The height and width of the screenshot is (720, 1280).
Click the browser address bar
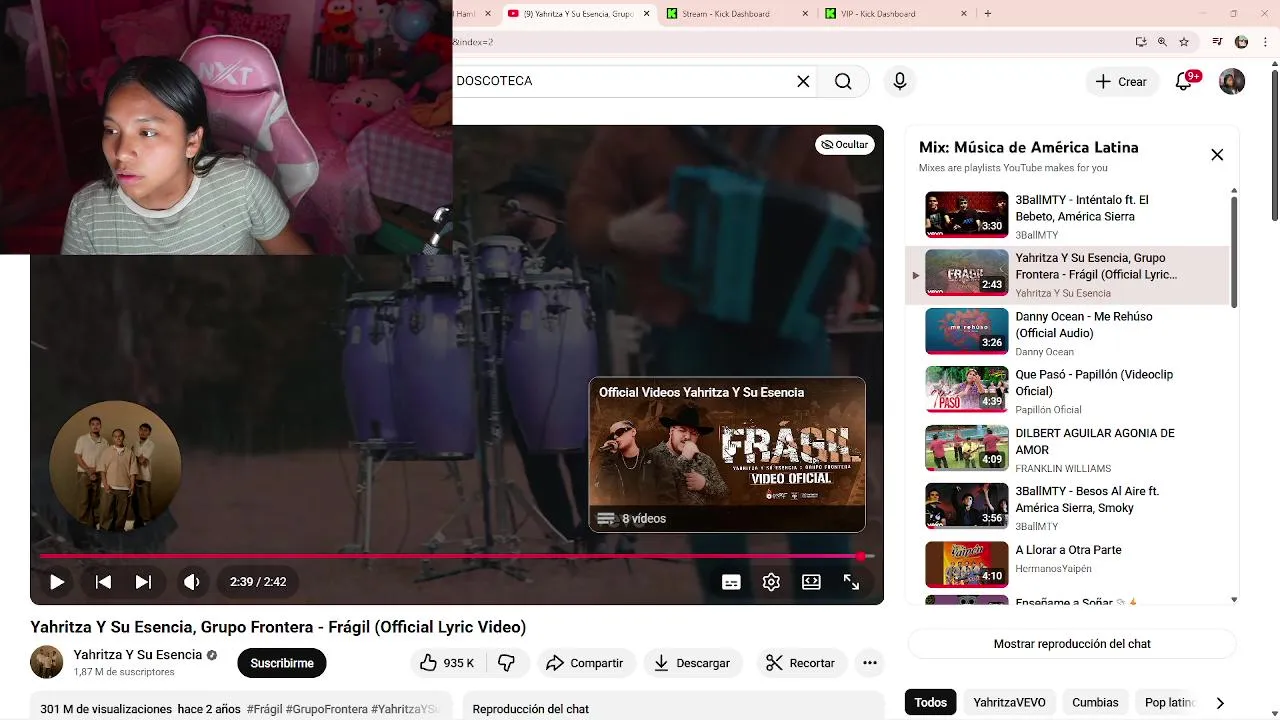pos(790,42)
